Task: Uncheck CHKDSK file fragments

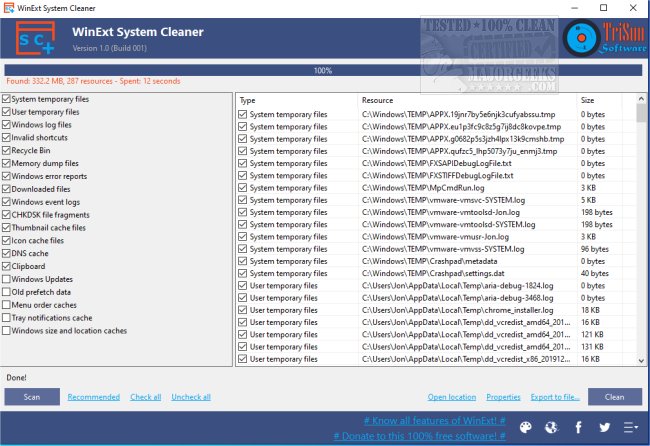Action: (6, 215)
